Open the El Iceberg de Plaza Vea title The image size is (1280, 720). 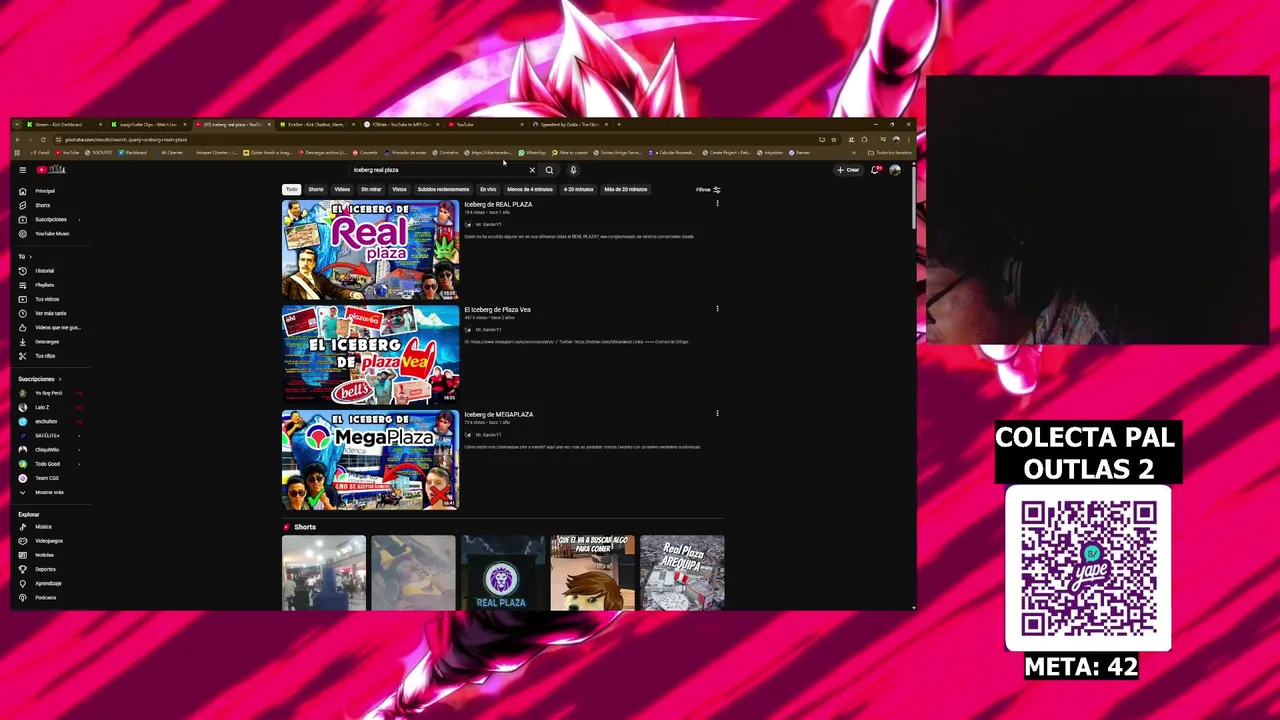pos(497,309)
